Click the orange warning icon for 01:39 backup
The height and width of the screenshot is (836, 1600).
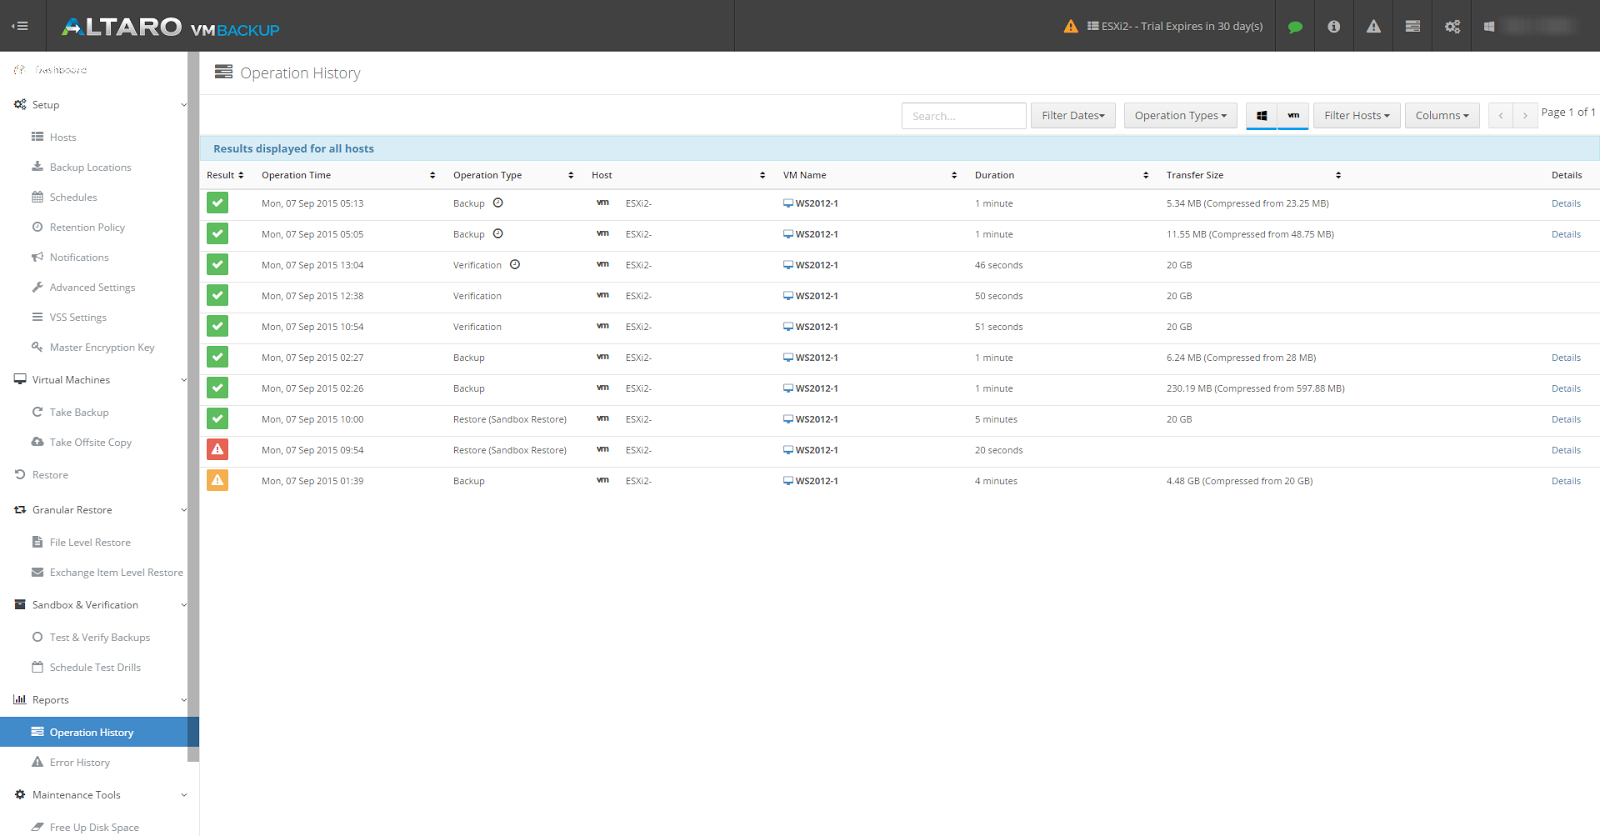217,481
